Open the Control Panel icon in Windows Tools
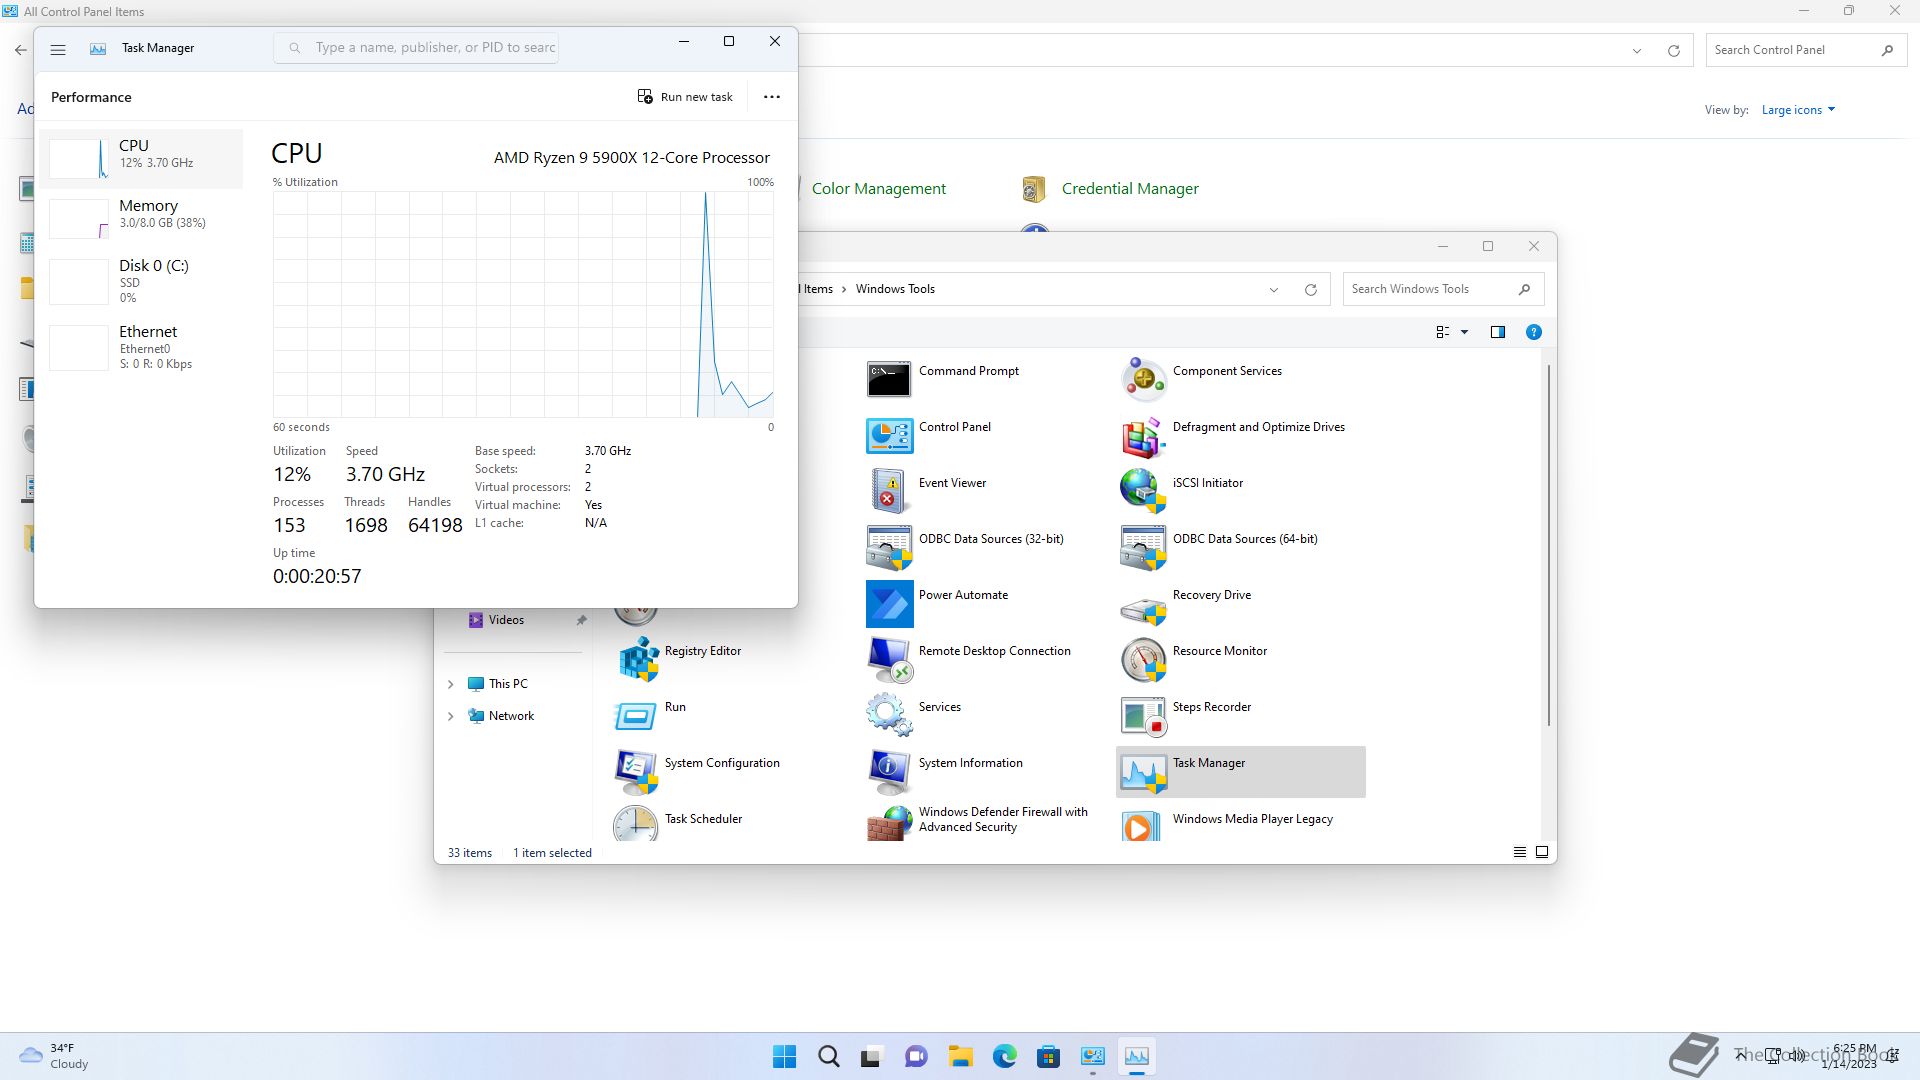The height and width of the screenshot is (1080, 1920). (889, 436)
